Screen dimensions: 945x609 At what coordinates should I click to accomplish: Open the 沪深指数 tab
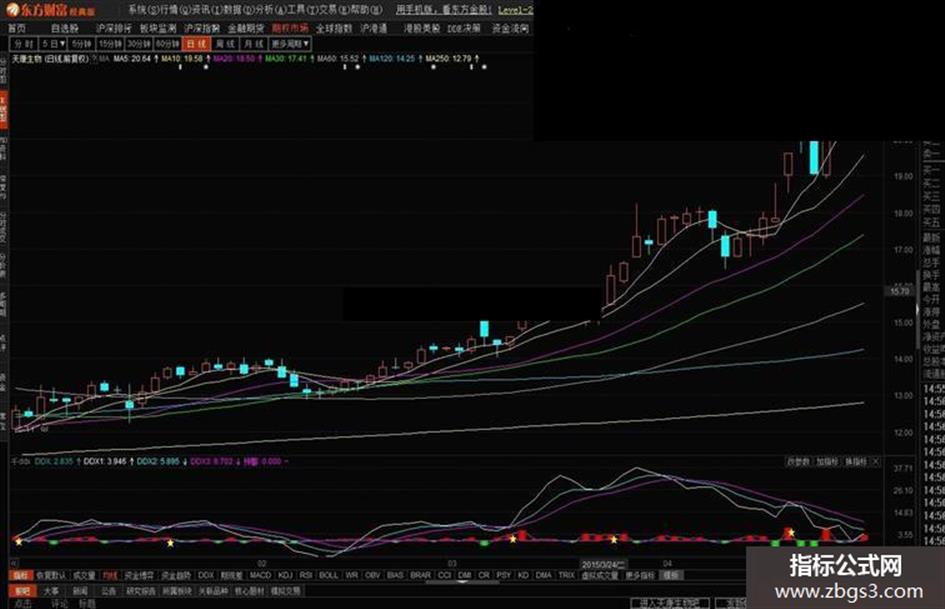click(202, 28)
